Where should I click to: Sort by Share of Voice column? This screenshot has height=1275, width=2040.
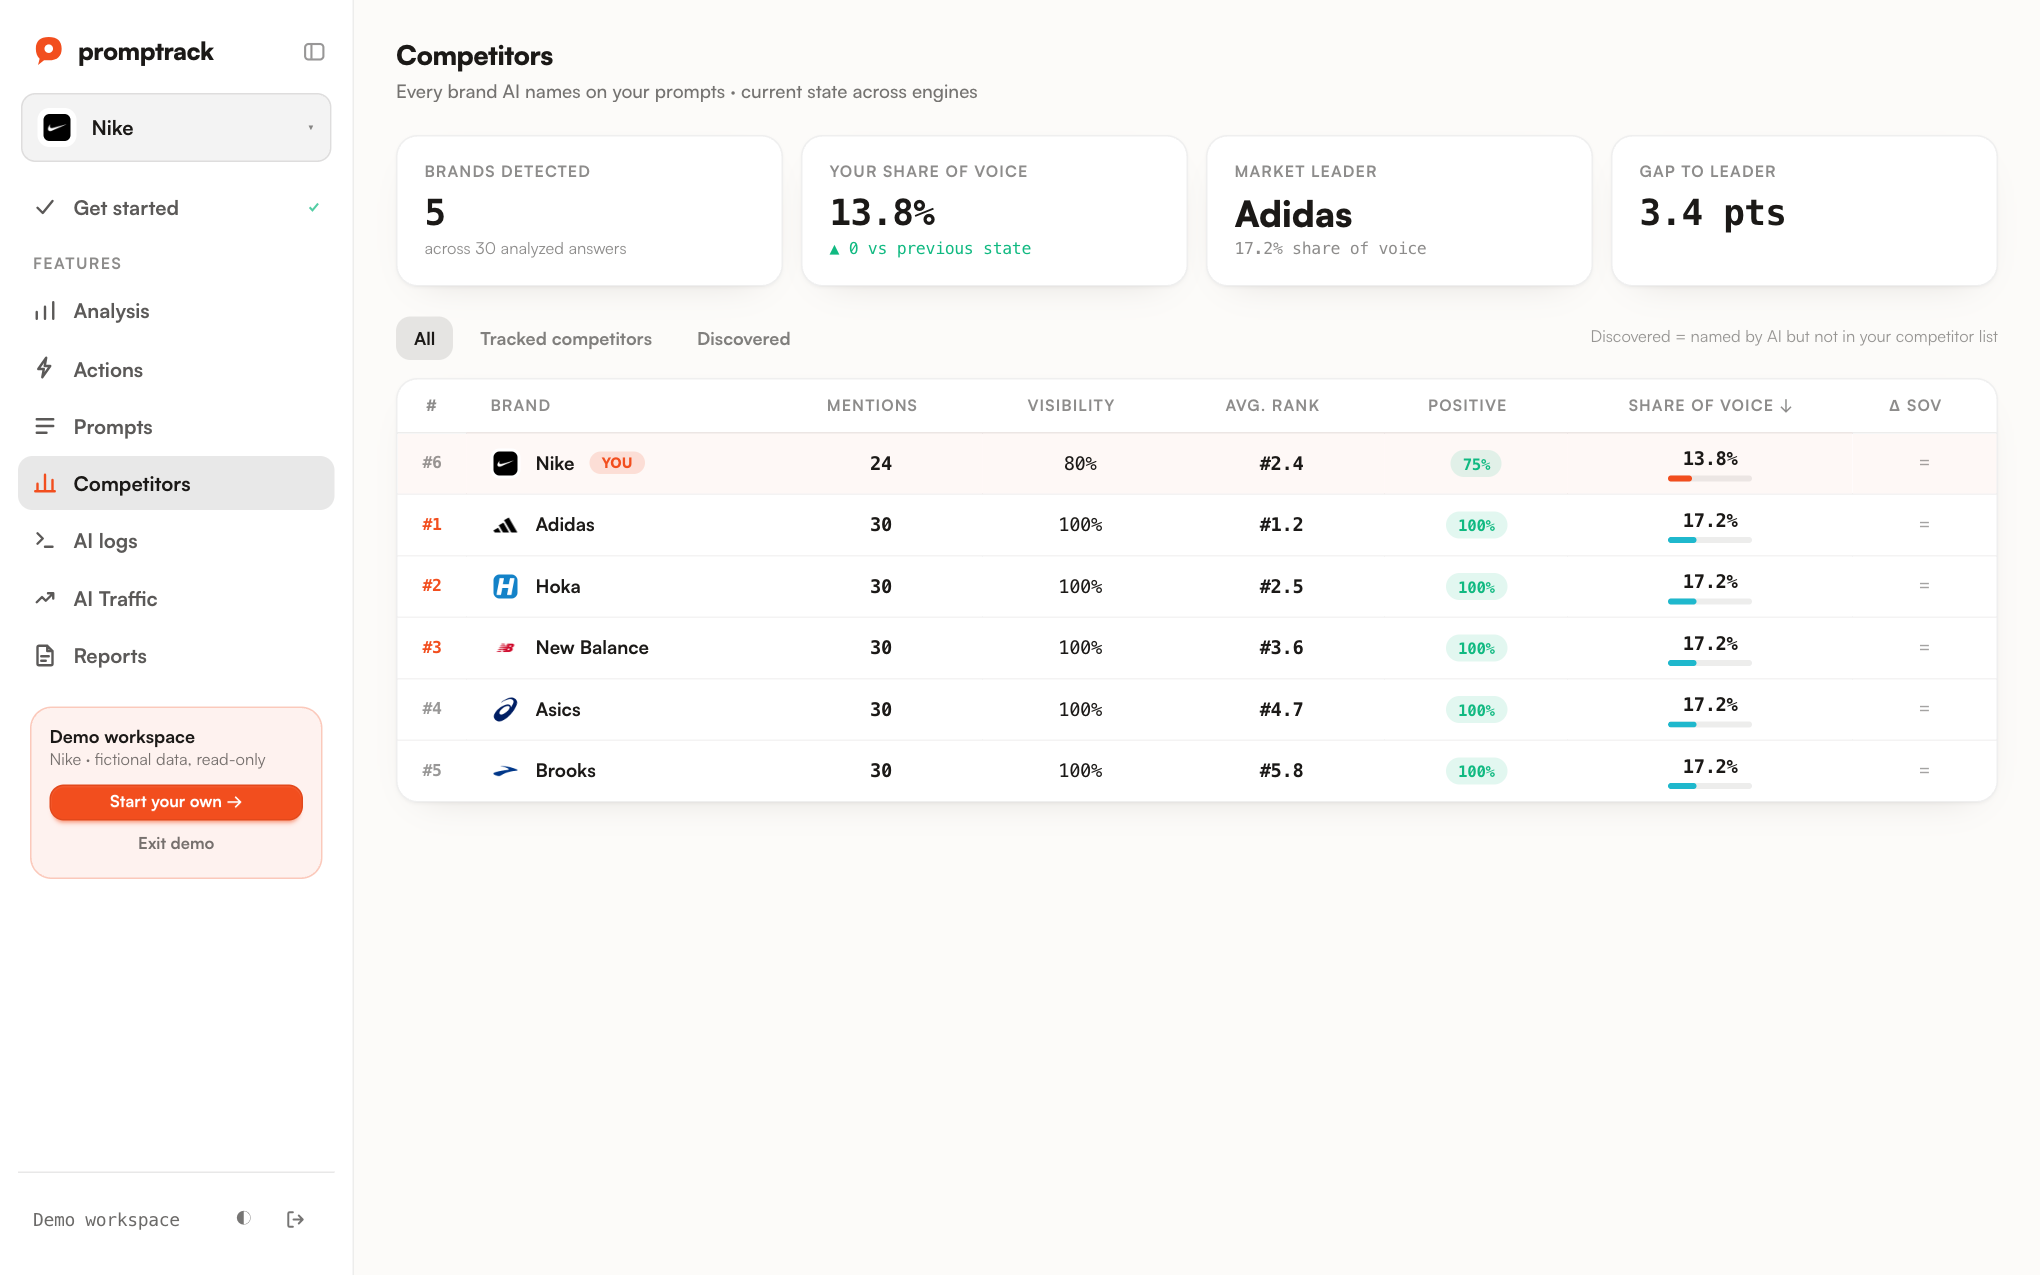click(1710, 405)
